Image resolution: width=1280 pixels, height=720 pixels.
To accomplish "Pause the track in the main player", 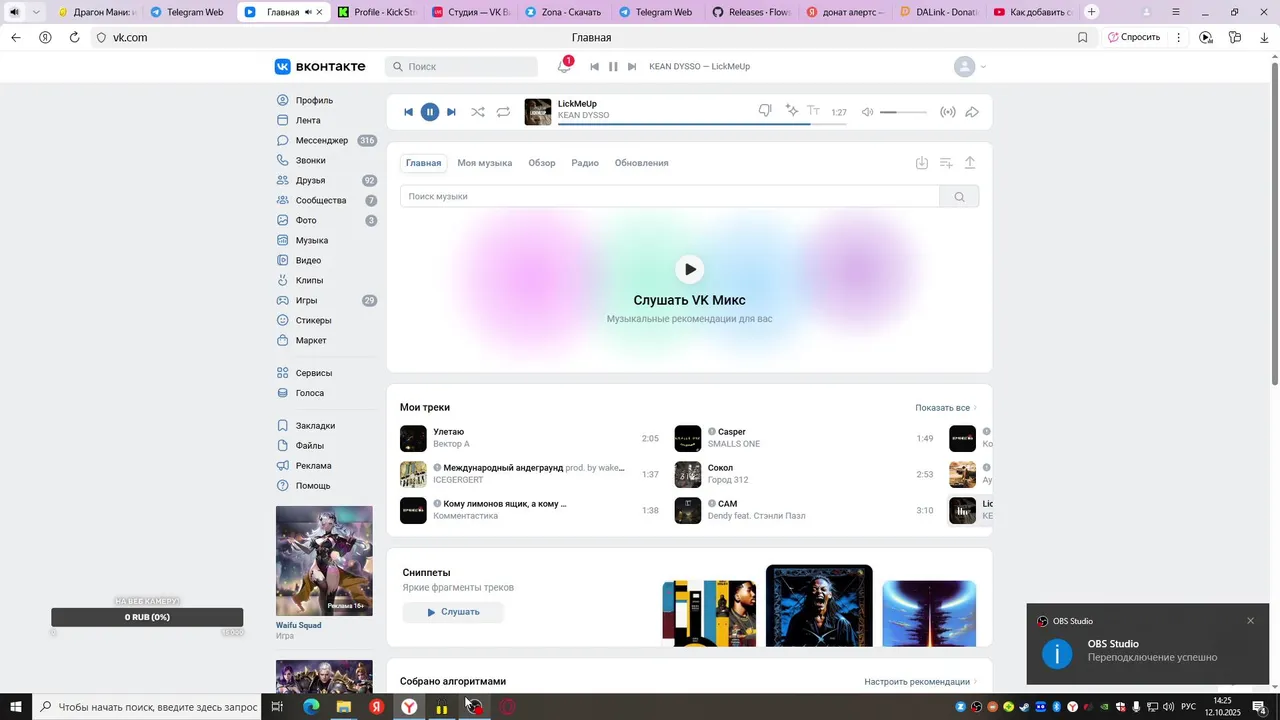I will coord(430,112).
